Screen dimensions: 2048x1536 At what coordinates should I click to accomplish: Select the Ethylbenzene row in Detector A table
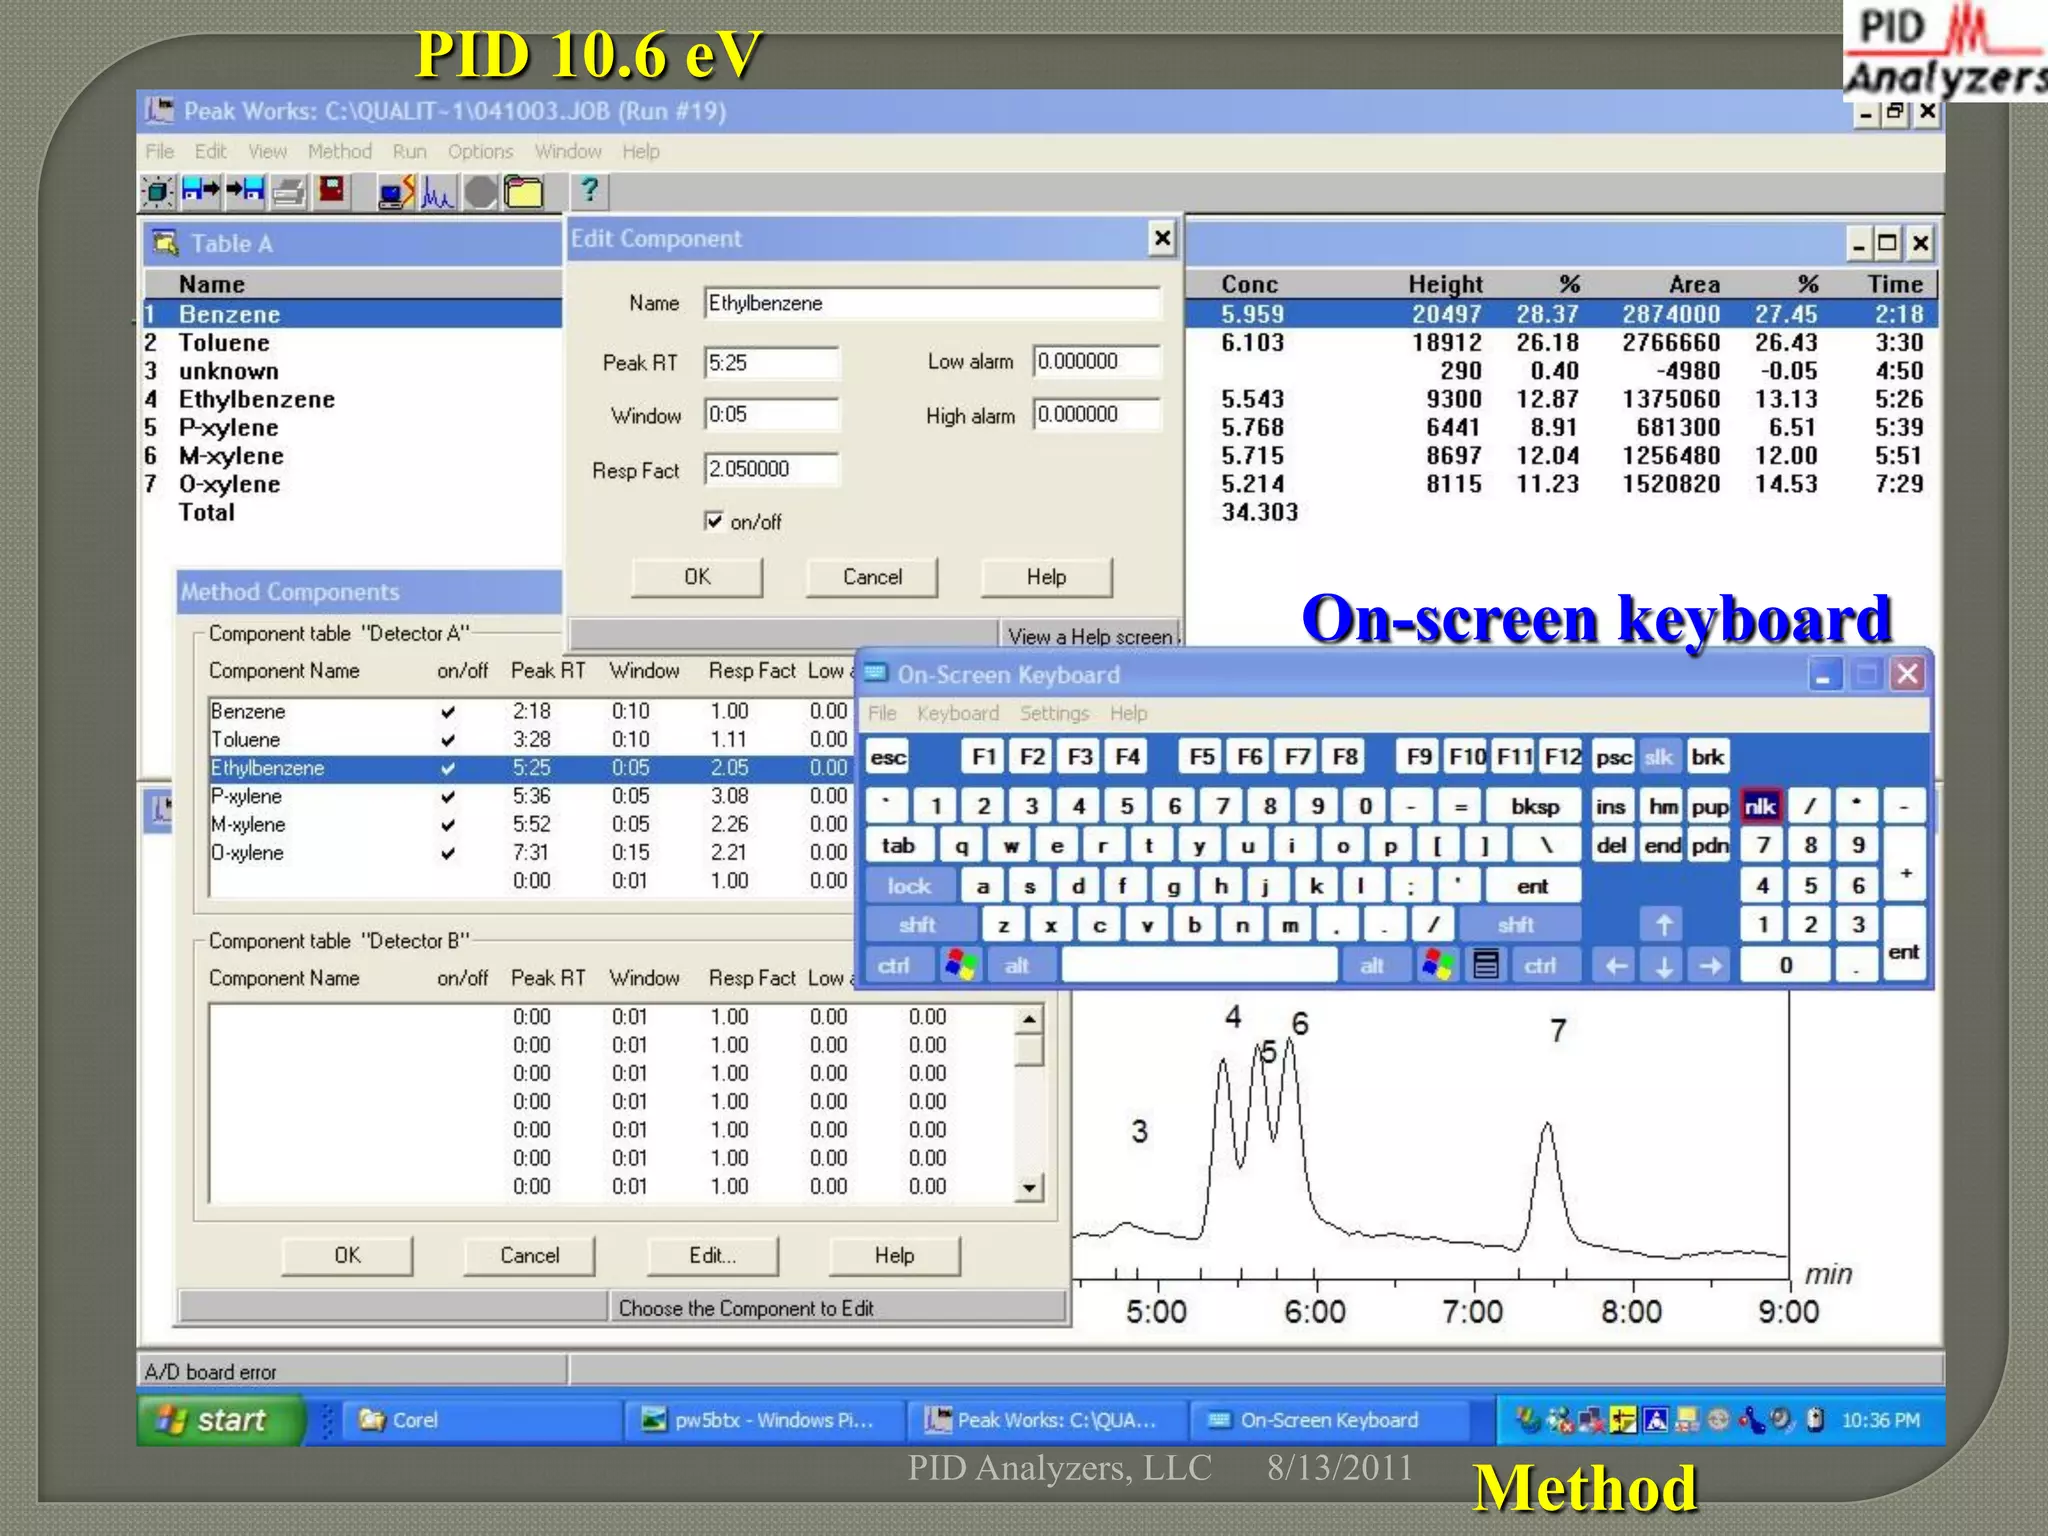click(529, 768)
